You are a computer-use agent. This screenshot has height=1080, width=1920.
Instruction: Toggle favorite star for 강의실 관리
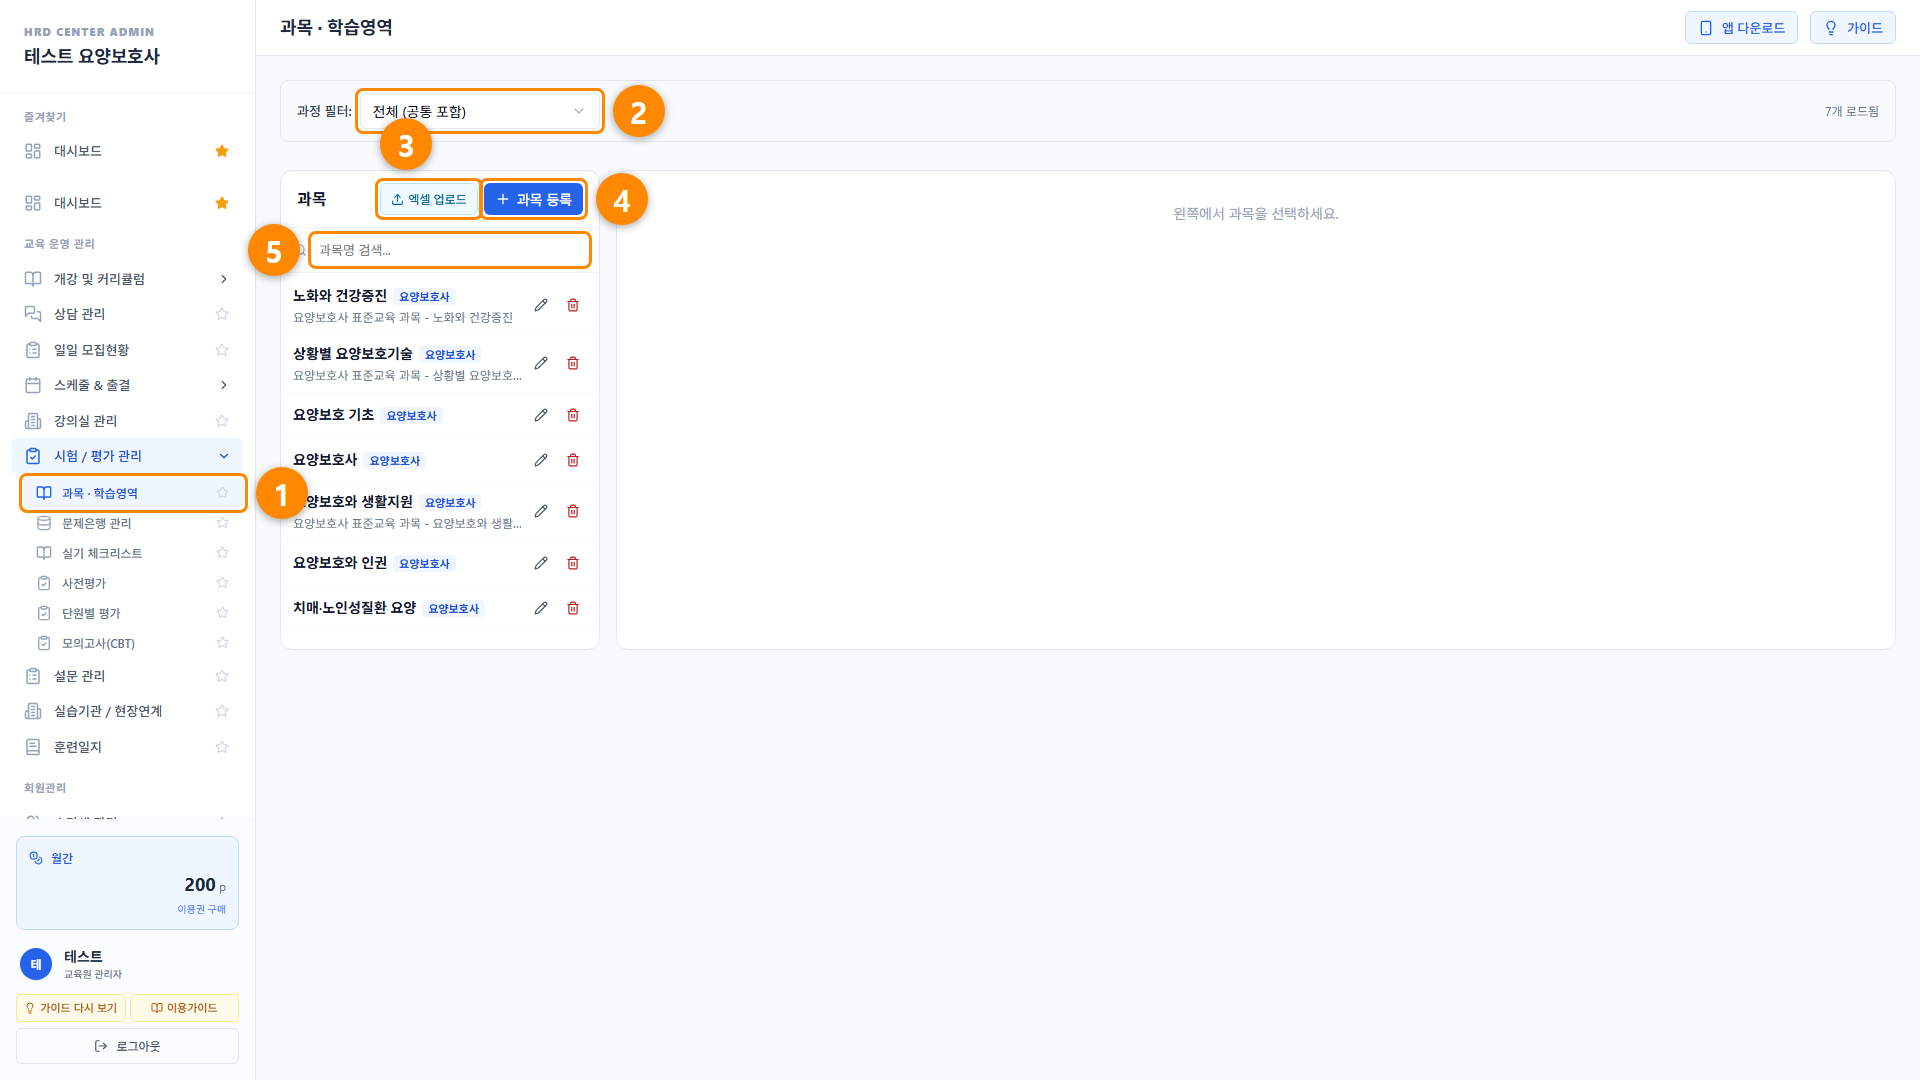pos(222,421)
